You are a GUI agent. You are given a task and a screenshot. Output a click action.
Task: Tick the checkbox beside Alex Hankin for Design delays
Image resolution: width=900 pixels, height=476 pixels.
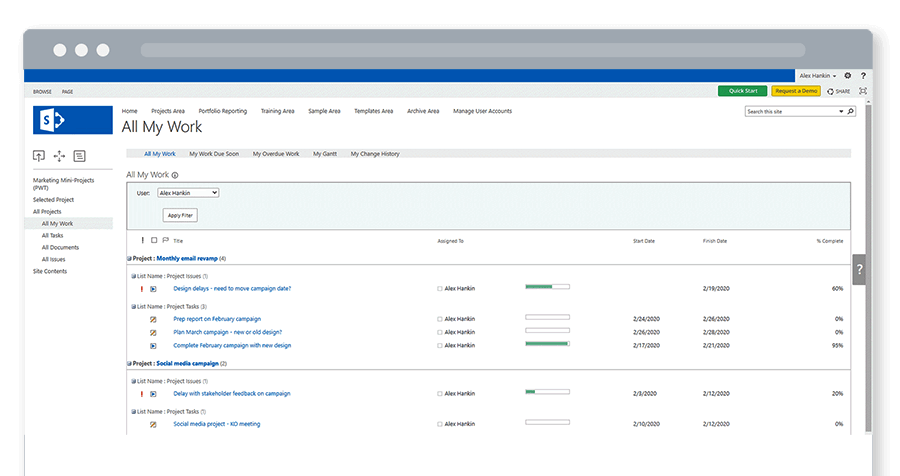439,288
